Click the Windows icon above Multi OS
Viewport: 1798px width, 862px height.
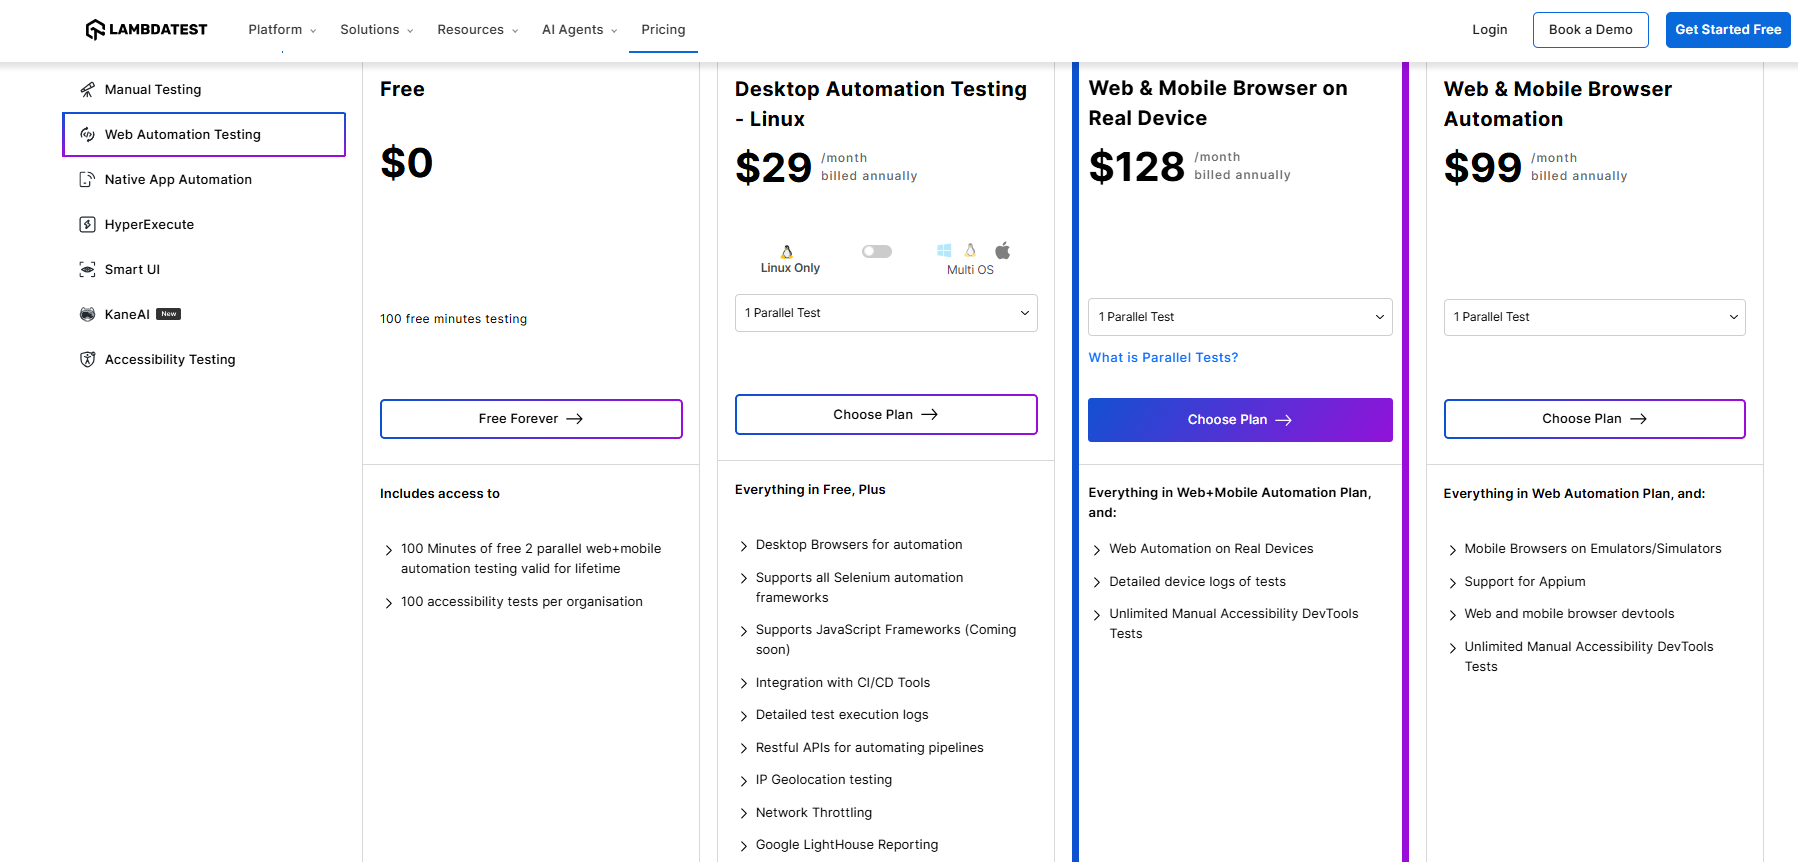[944, 250]
